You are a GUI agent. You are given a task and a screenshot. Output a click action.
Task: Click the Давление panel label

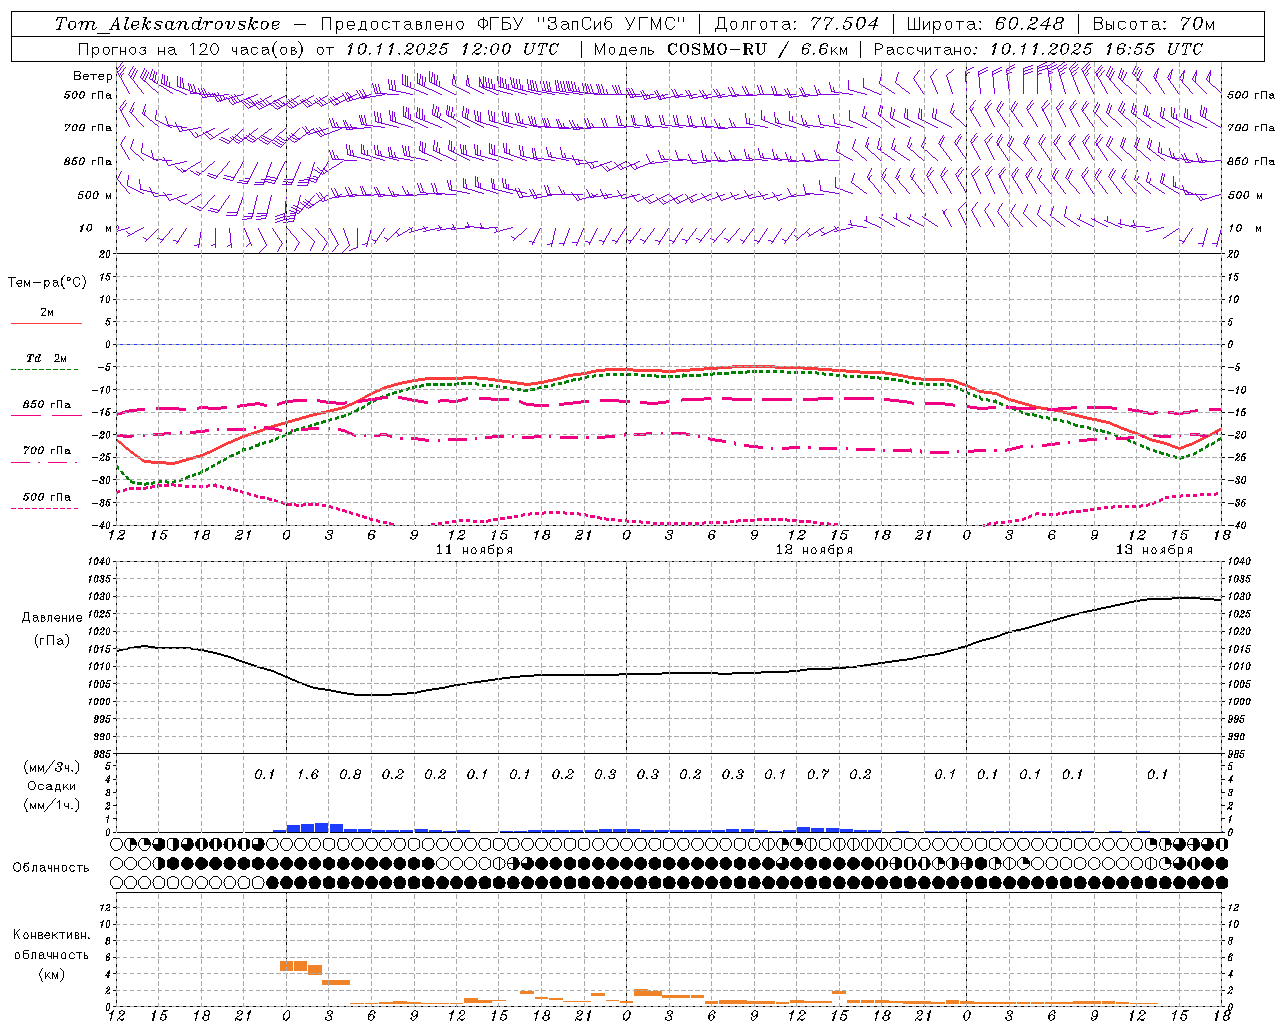coord(52,618)
